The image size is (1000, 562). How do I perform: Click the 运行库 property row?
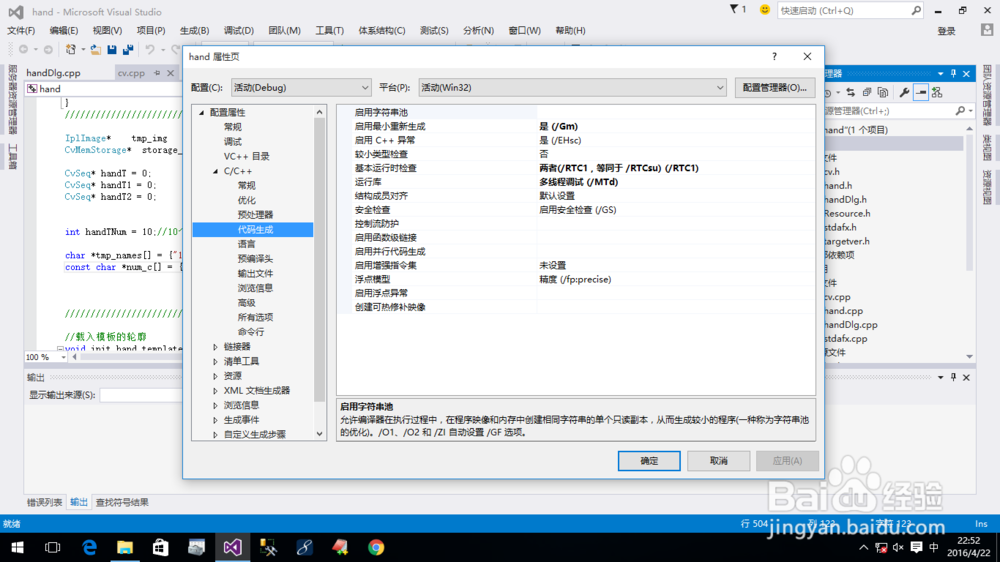click(x=576, y=182)
